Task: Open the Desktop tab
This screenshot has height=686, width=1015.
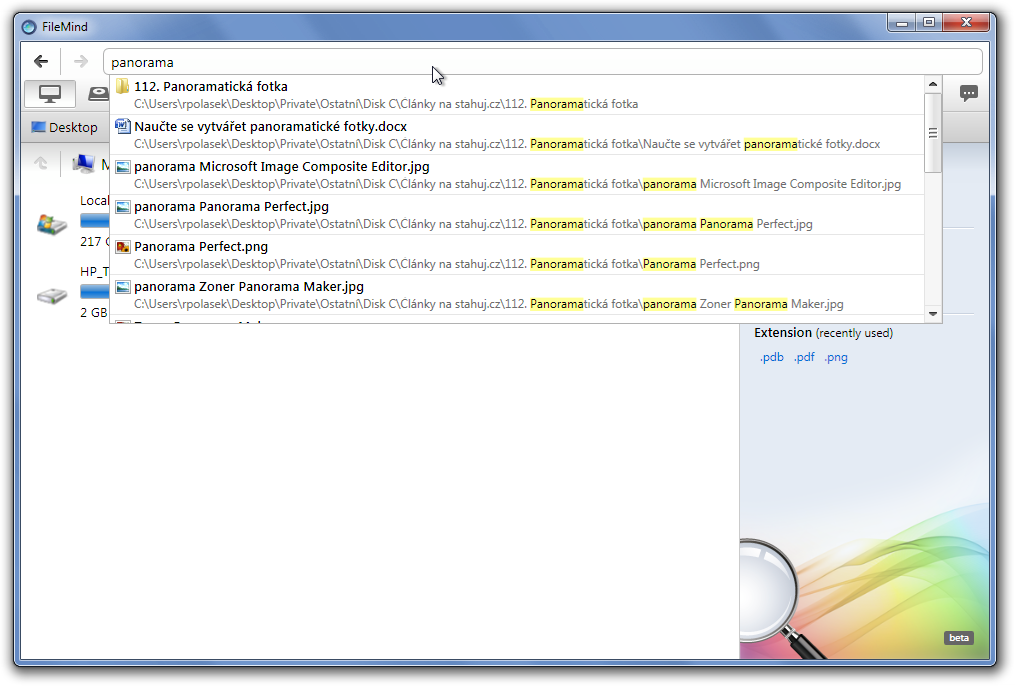Action: pyautogui.click(x=64, y=127)
